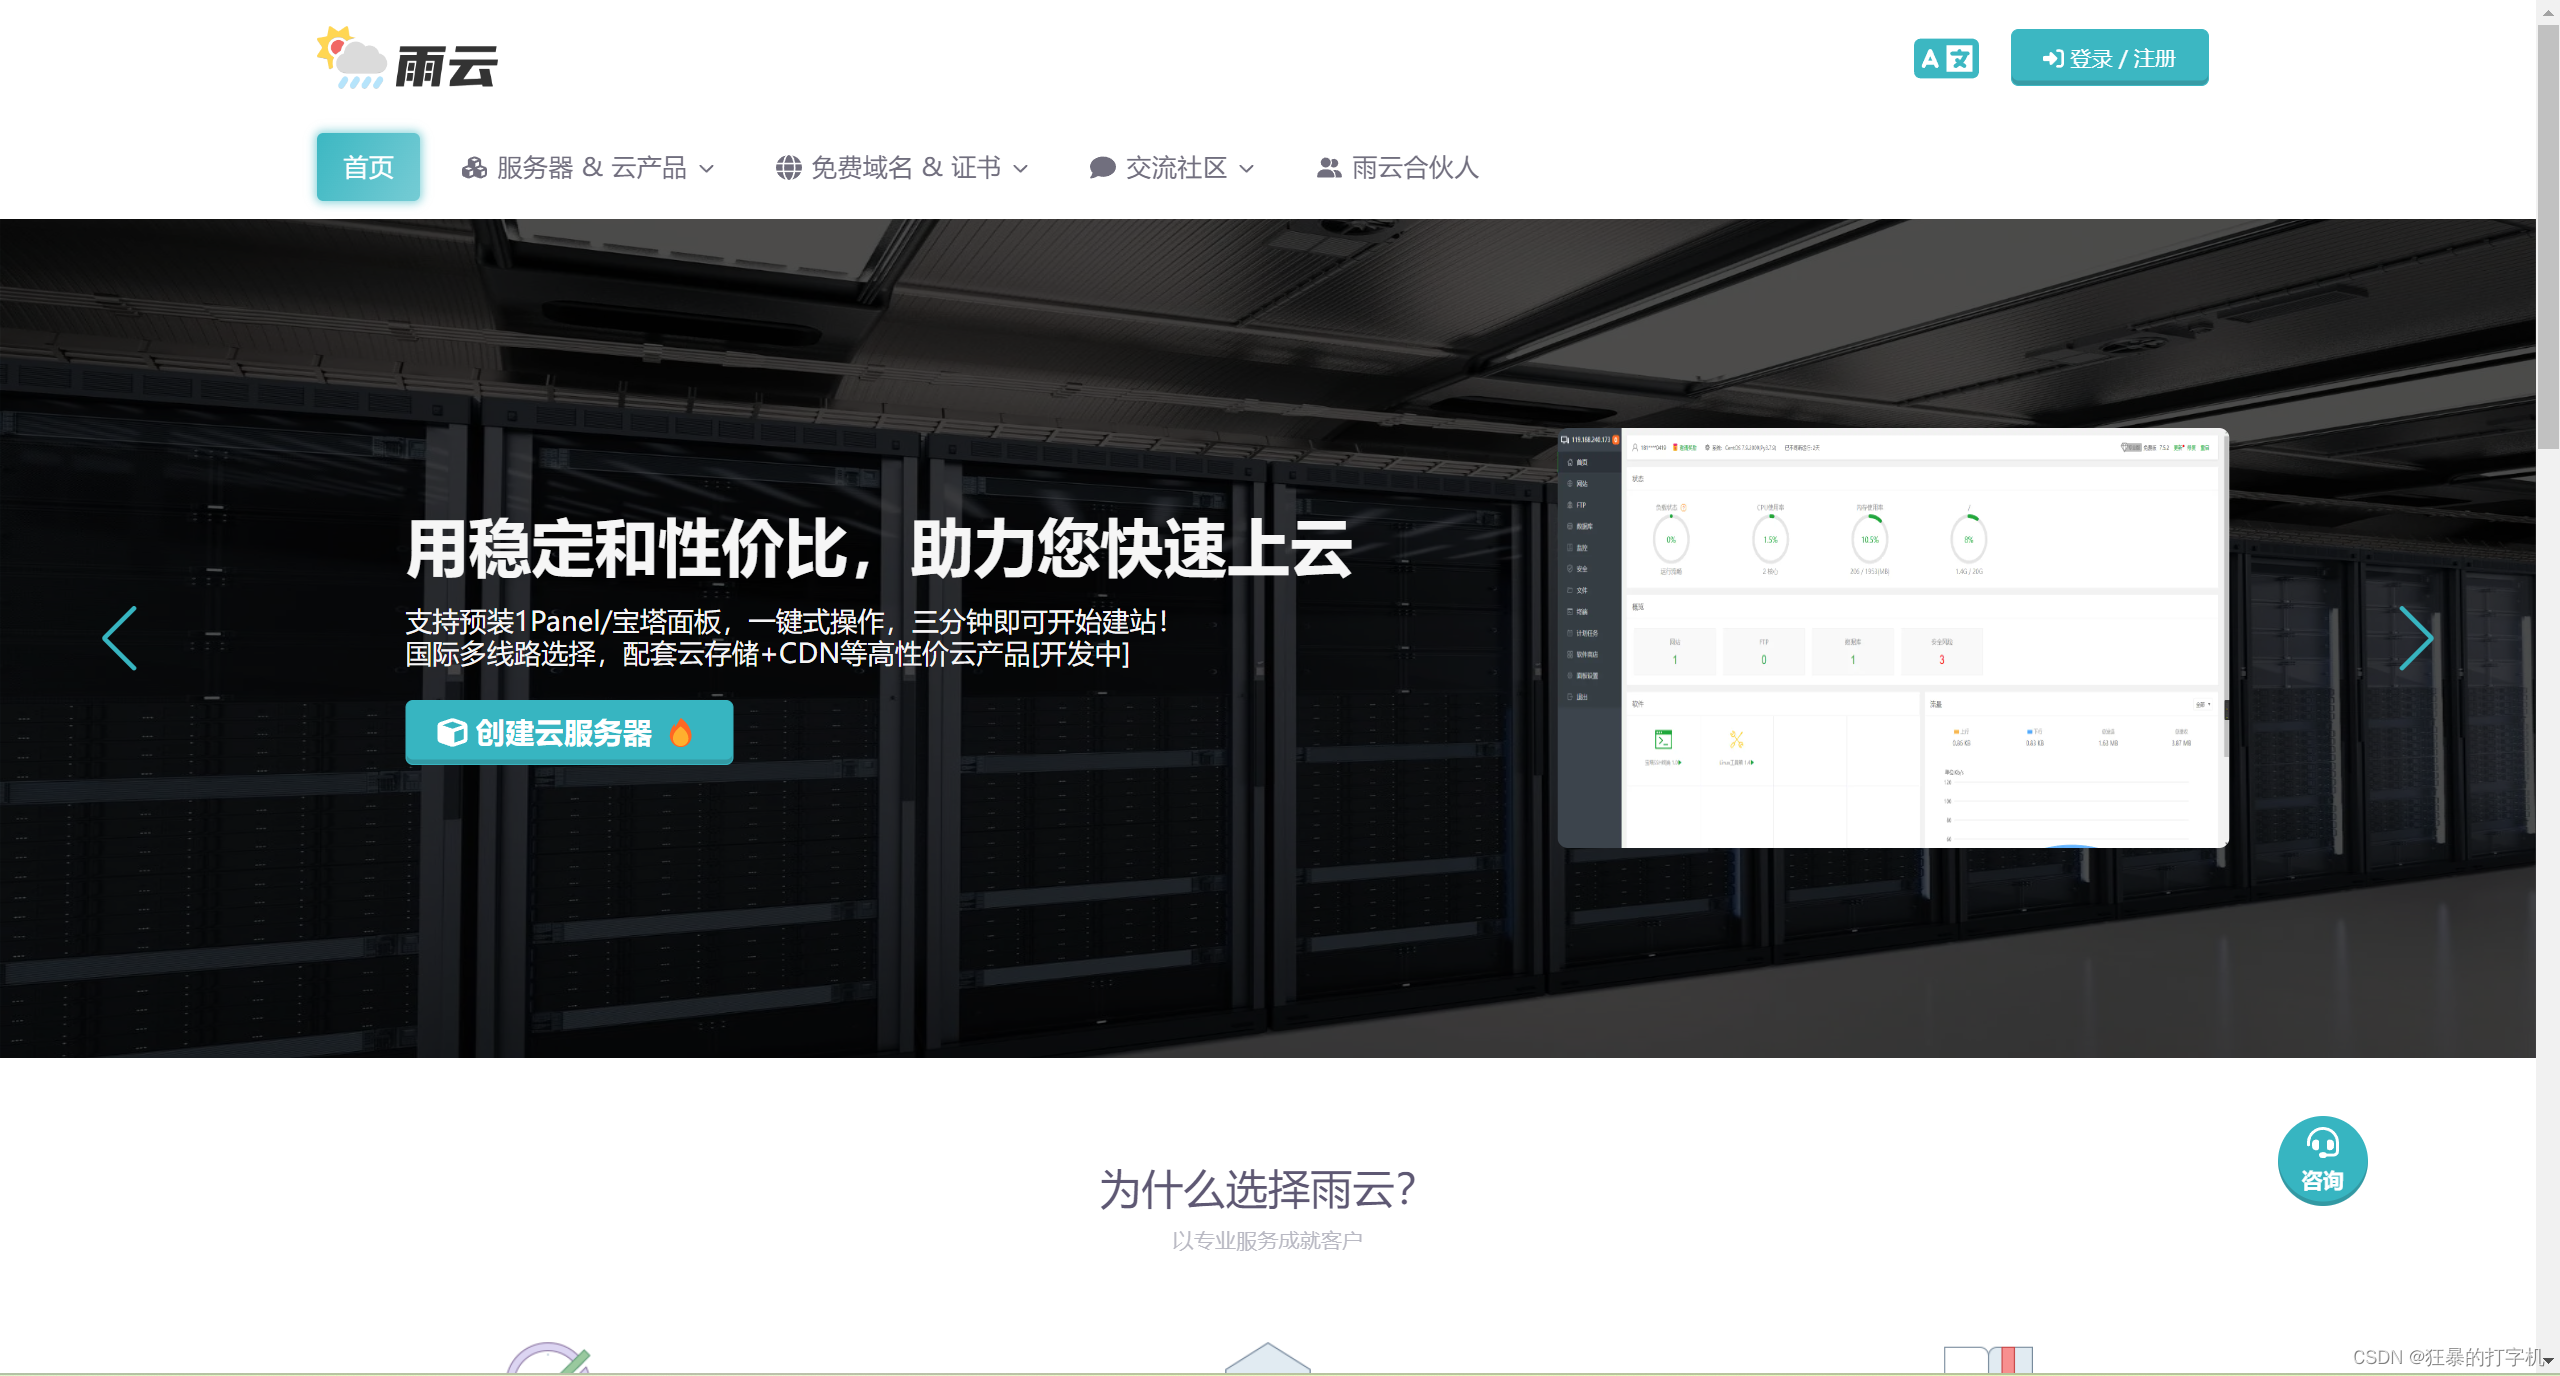The image size is (2560, 1376).
Task: Open the 雨云合伙人 menu item
Action: (x=1414, y=168)
